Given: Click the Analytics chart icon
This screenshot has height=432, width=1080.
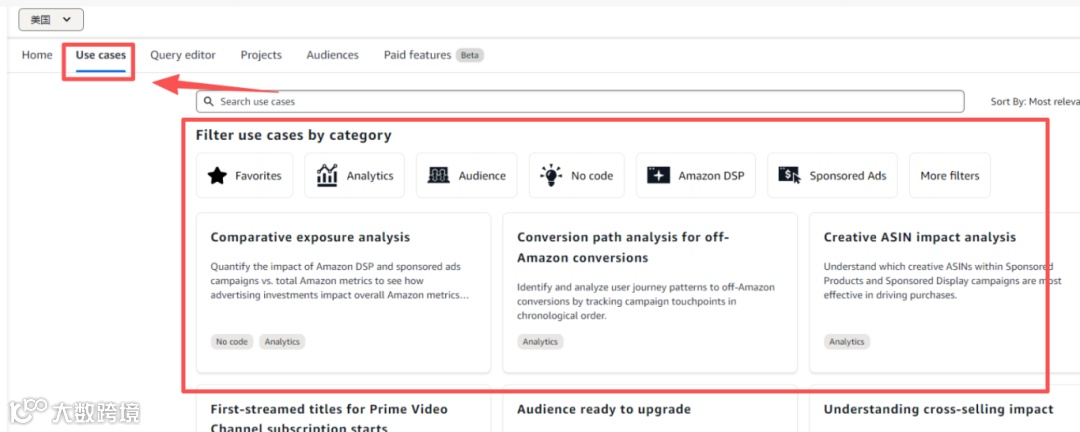Looking at the screenshot, I should [327, 175].
